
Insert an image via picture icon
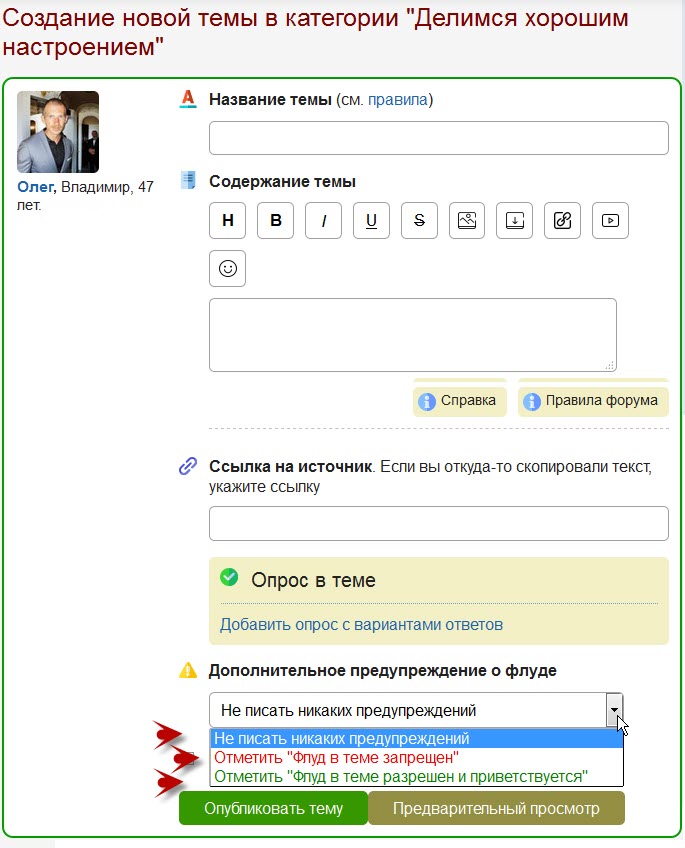click(467, 221)
